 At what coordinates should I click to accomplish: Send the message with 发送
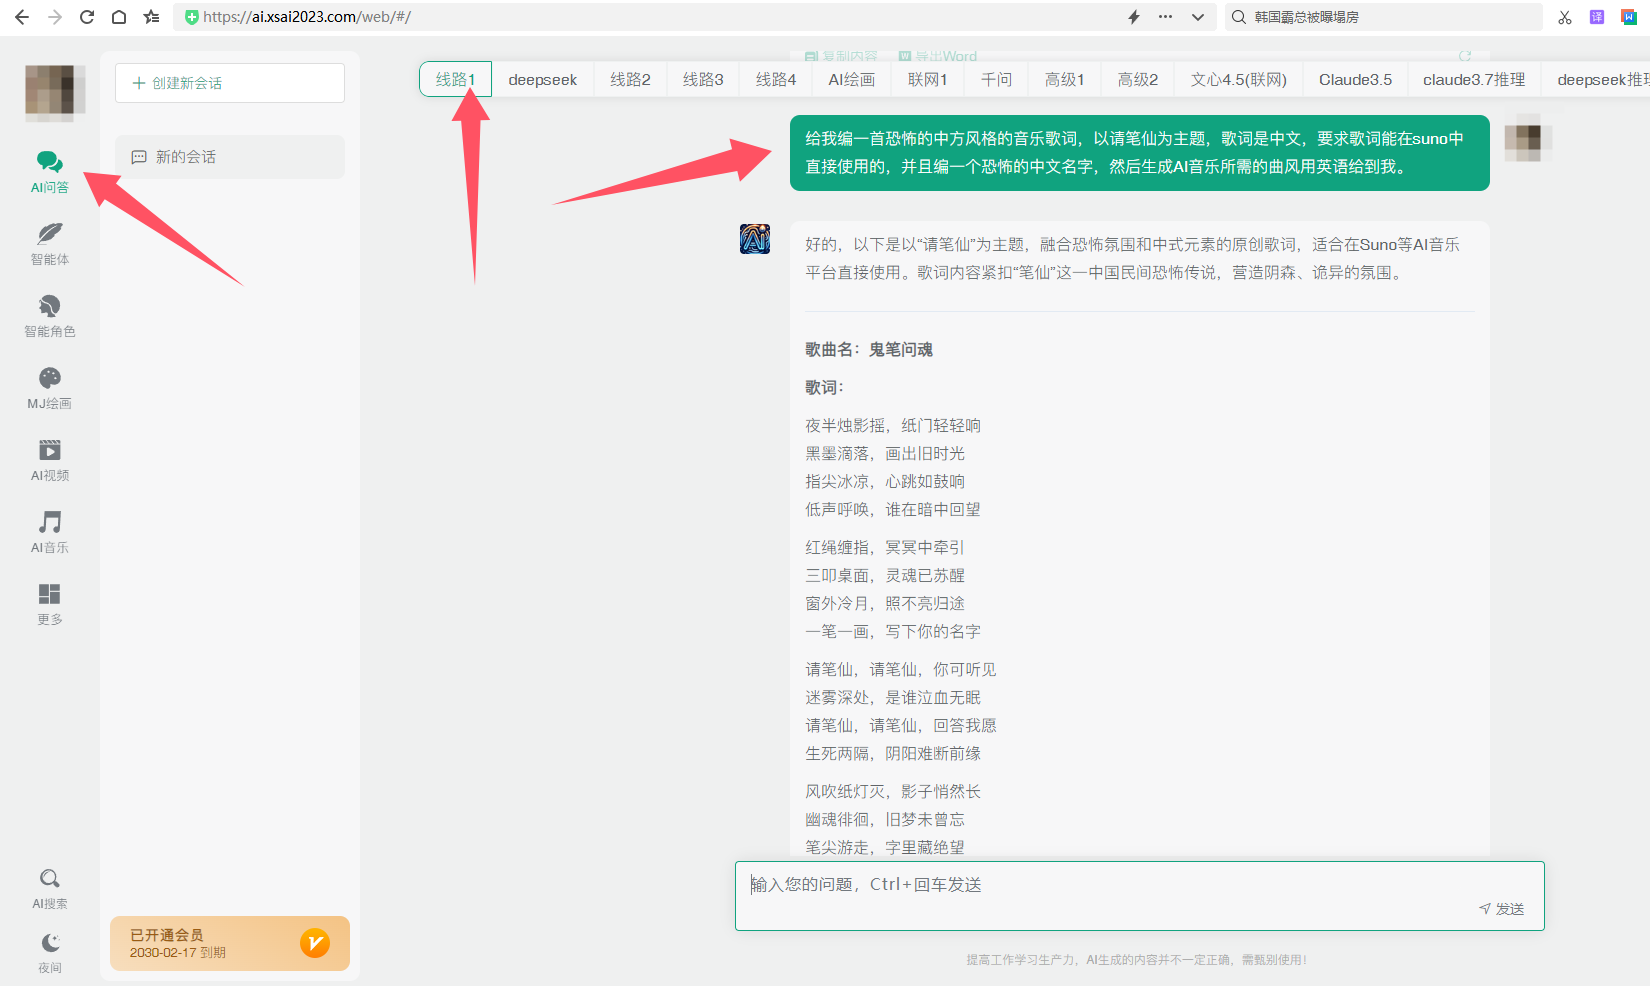(1502, 909)
